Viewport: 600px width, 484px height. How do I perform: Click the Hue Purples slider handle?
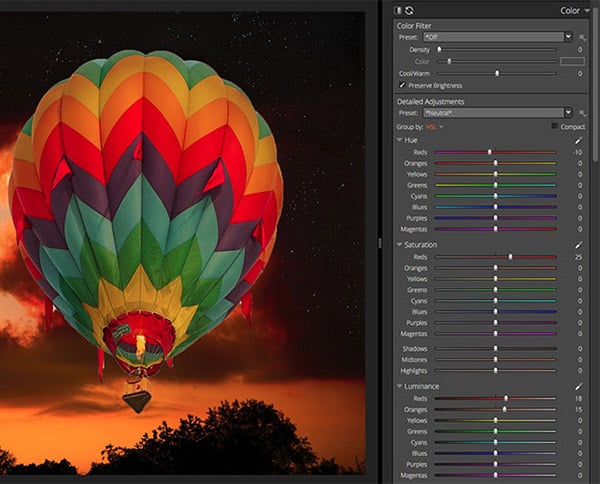[x=496, y=218]
